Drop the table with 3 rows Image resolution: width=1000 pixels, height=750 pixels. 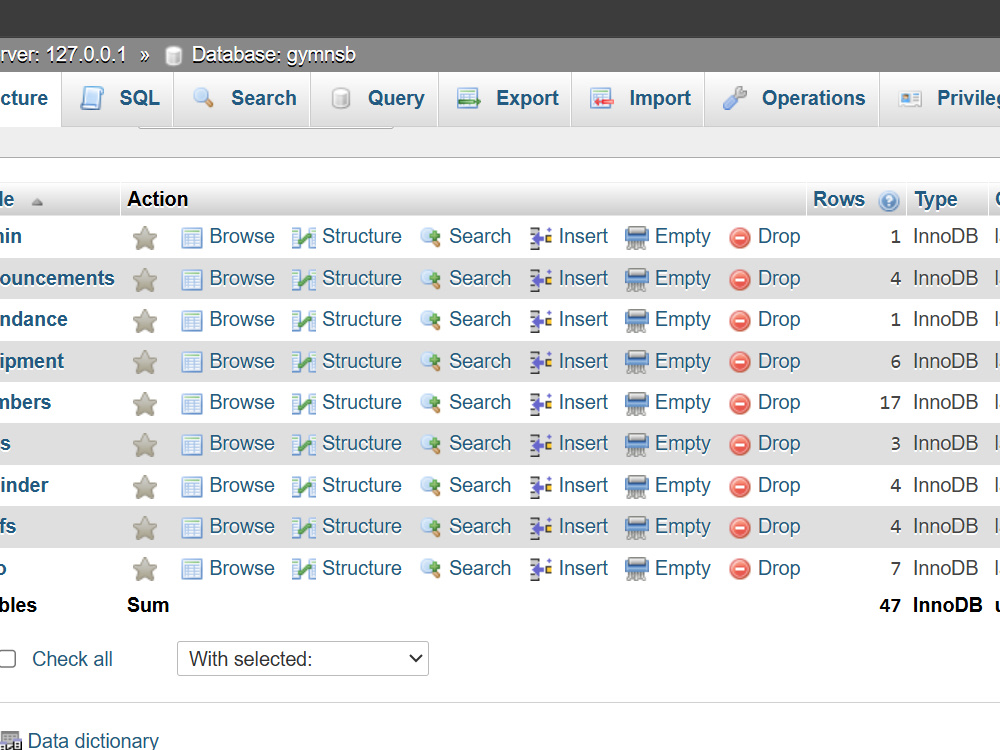[779, 444]
